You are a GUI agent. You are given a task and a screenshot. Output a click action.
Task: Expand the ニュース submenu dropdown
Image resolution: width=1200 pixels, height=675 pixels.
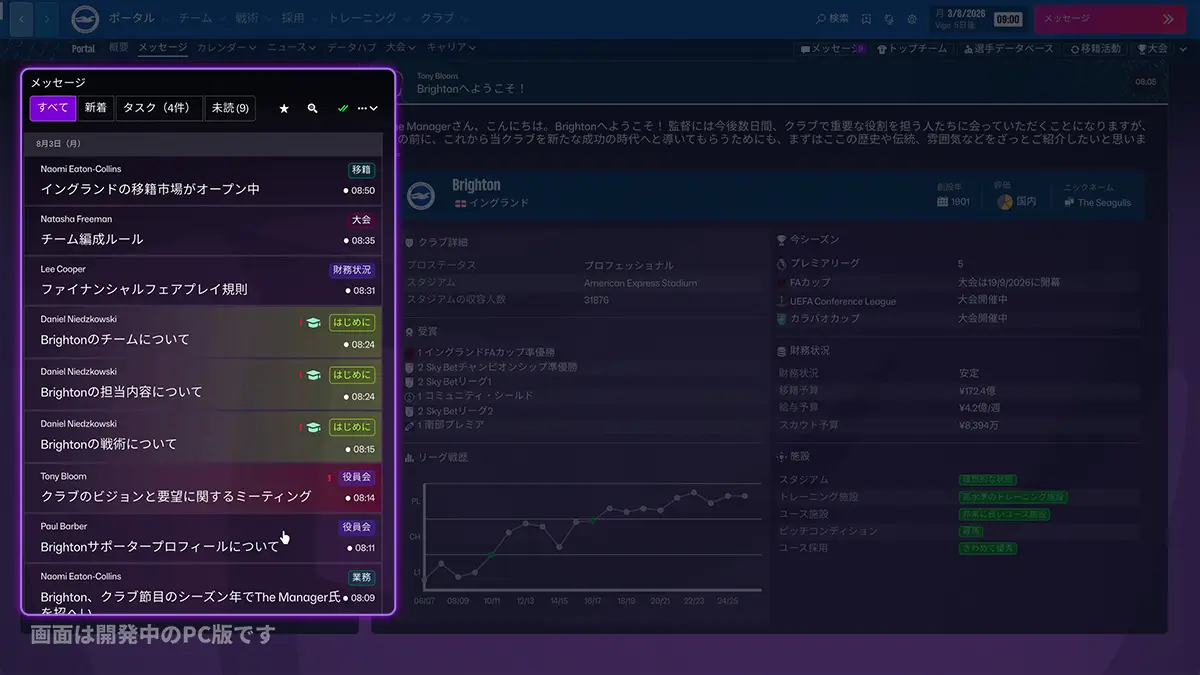coord(292,48)
